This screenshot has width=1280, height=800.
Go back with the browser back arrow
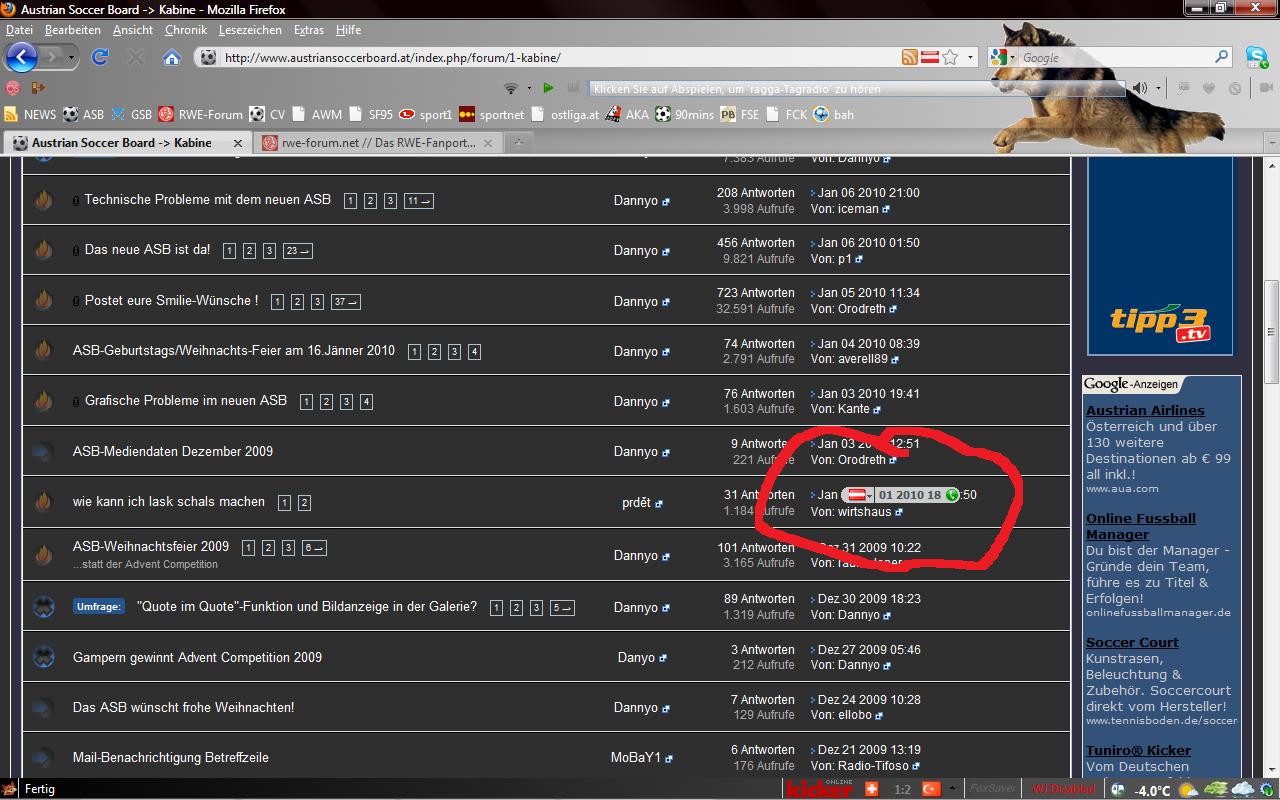point(22,57)
